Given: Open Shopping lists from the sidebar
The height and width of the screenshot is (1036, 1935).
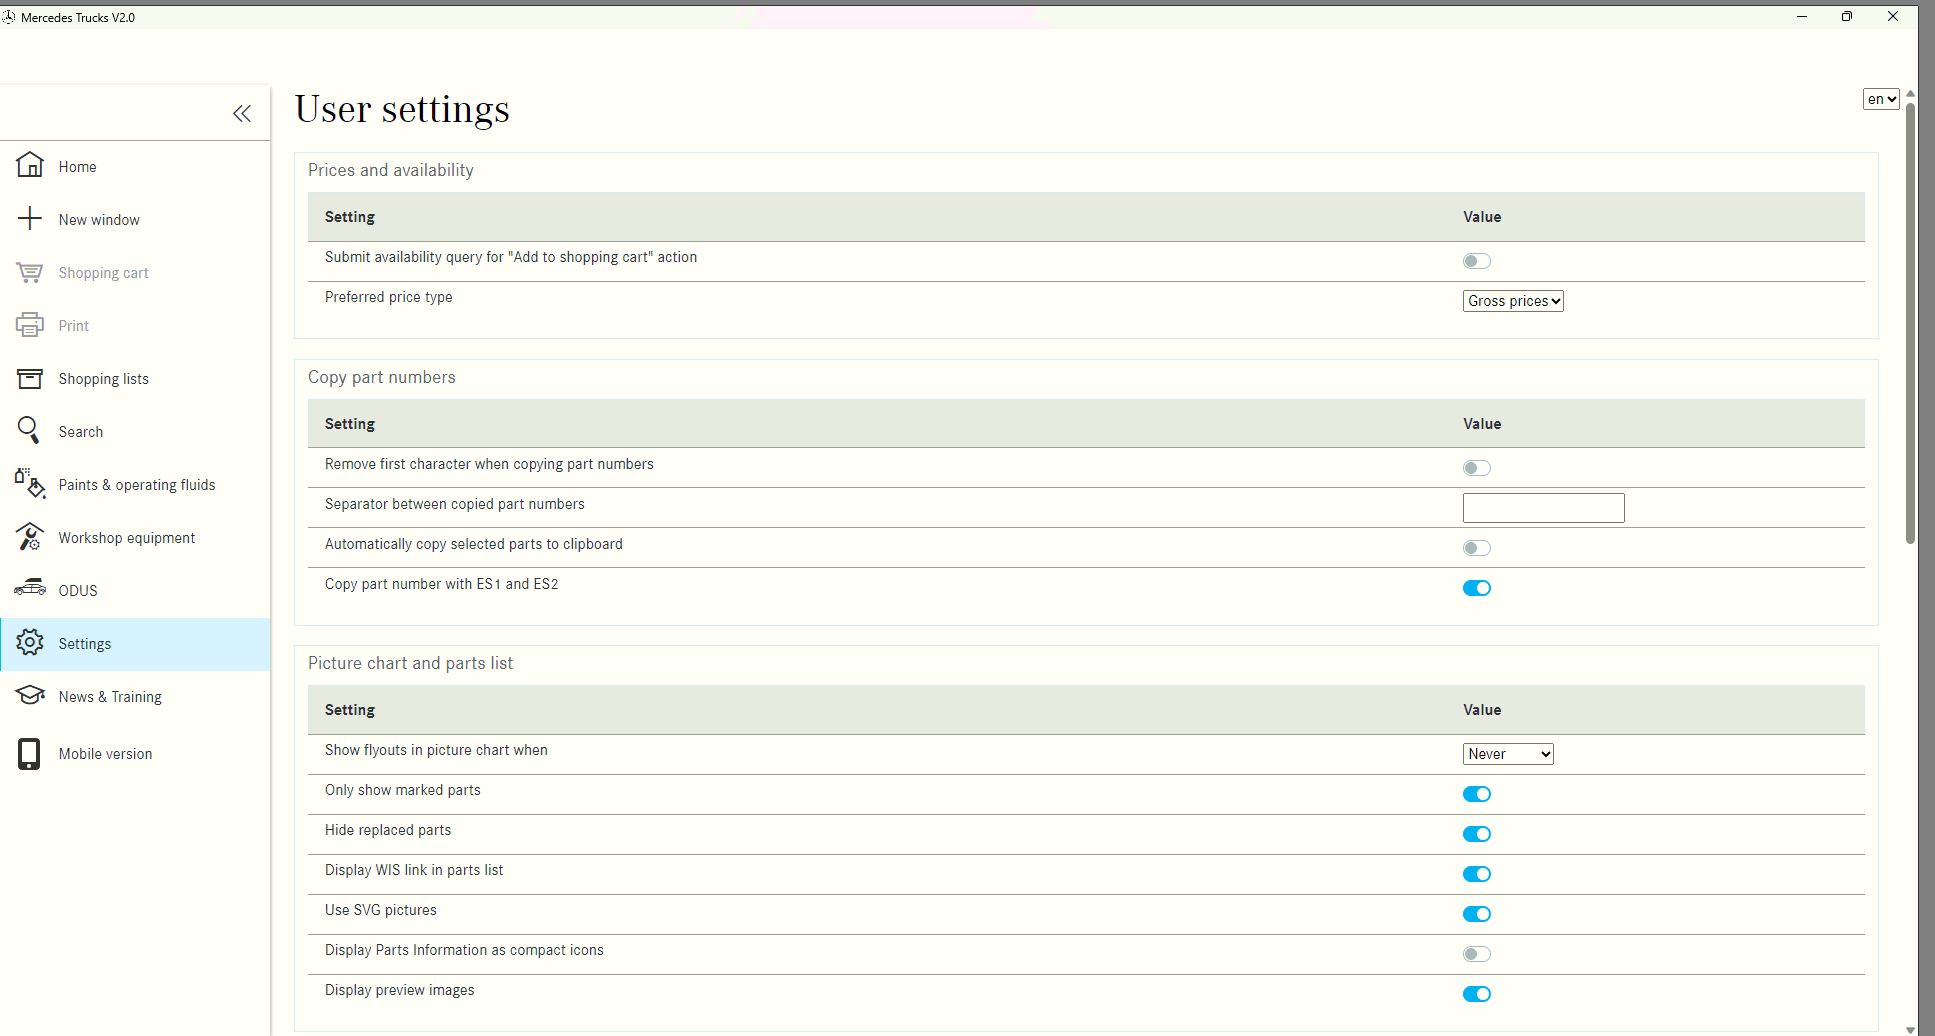Looking at the screenshot, I should pyautogui.click(x=103, y=378).
